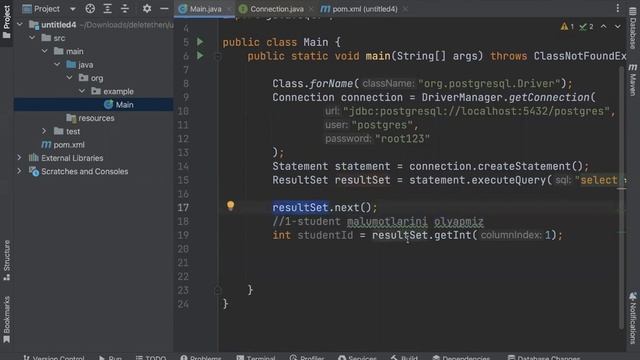Open the Run tool window
The height and width of the screenshot is (360, 640).
pos(110,357)
